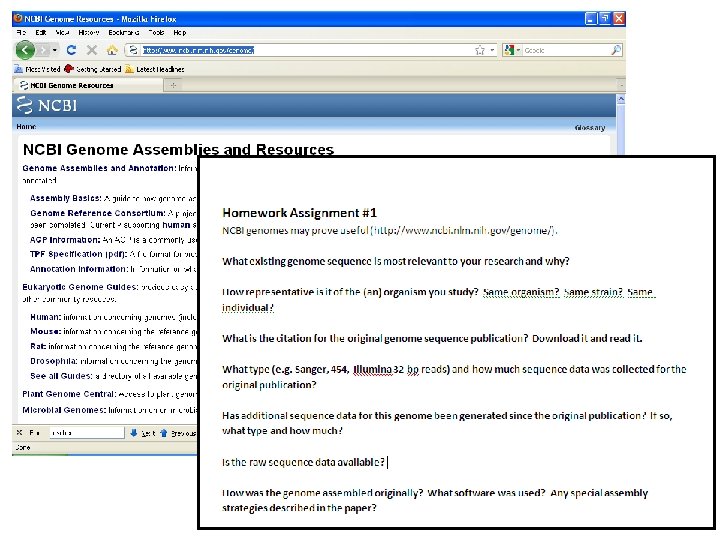Open the See all Guides link
This screenshot has height=540, width=720.
61,376
